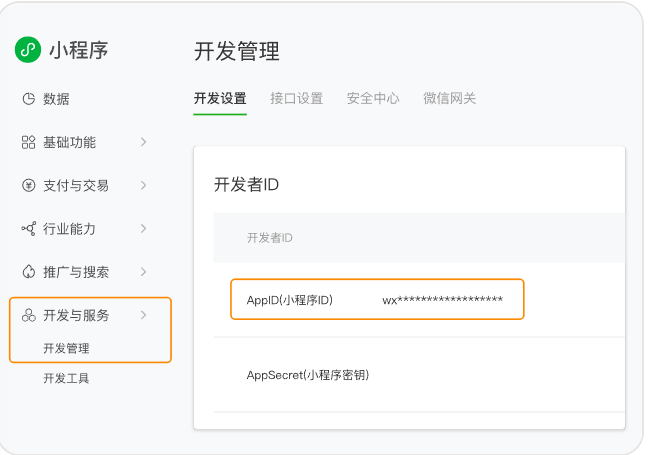Click the 小程序 title text
The width and height of the screenshot is (652, 455).
79,50
